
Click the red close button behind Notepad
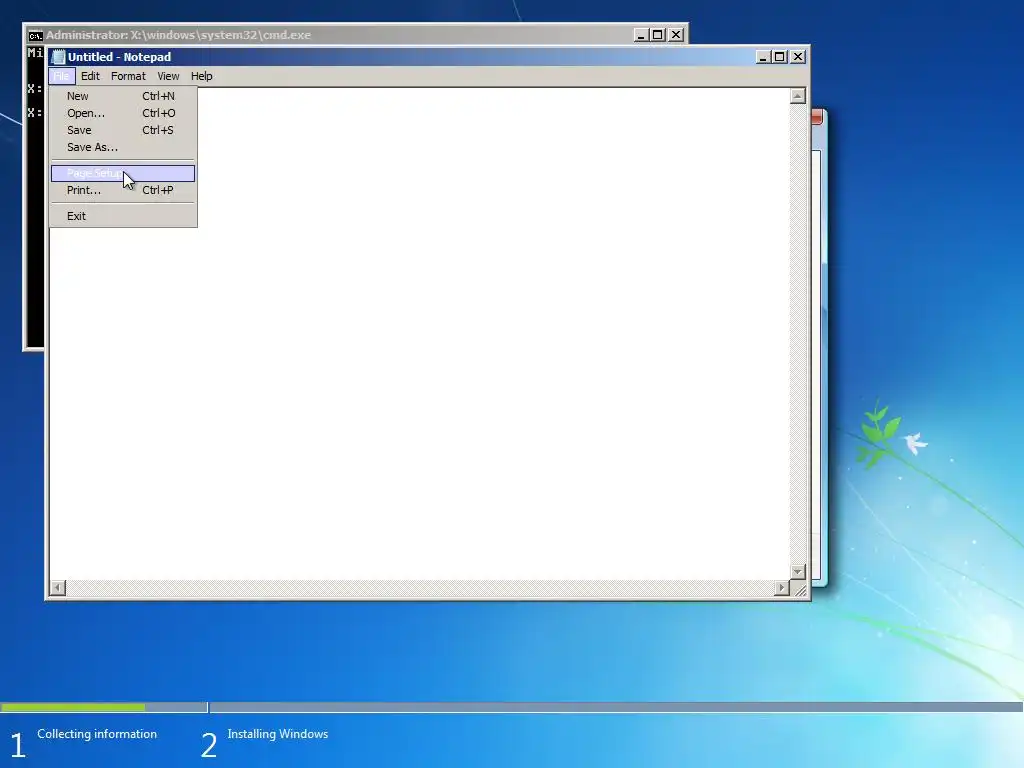click(818, 118)
